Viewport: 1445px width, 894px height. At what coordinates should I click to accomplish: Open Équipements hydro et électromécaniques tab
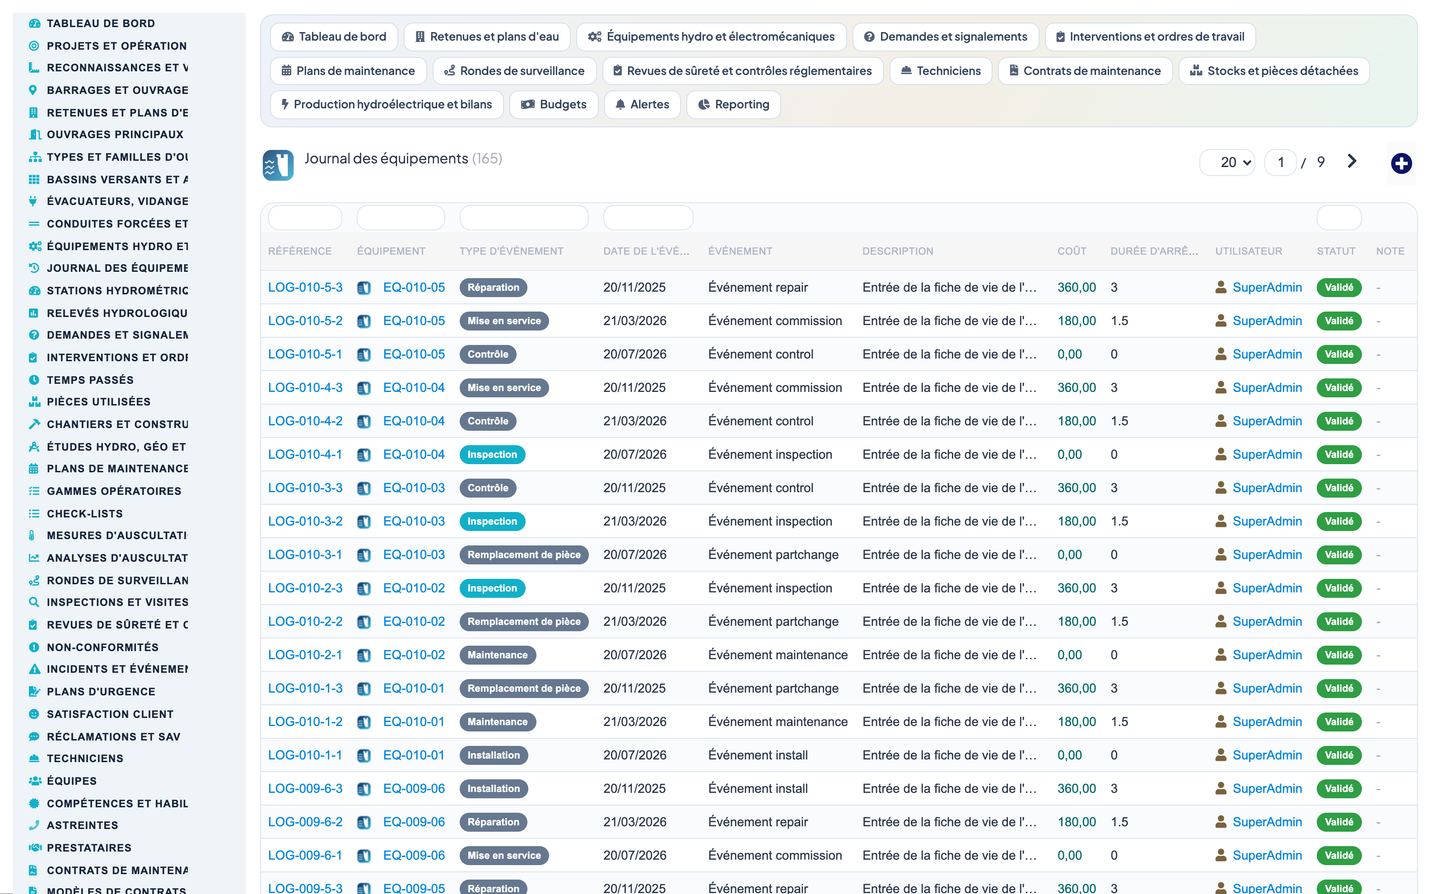[711, 37]
